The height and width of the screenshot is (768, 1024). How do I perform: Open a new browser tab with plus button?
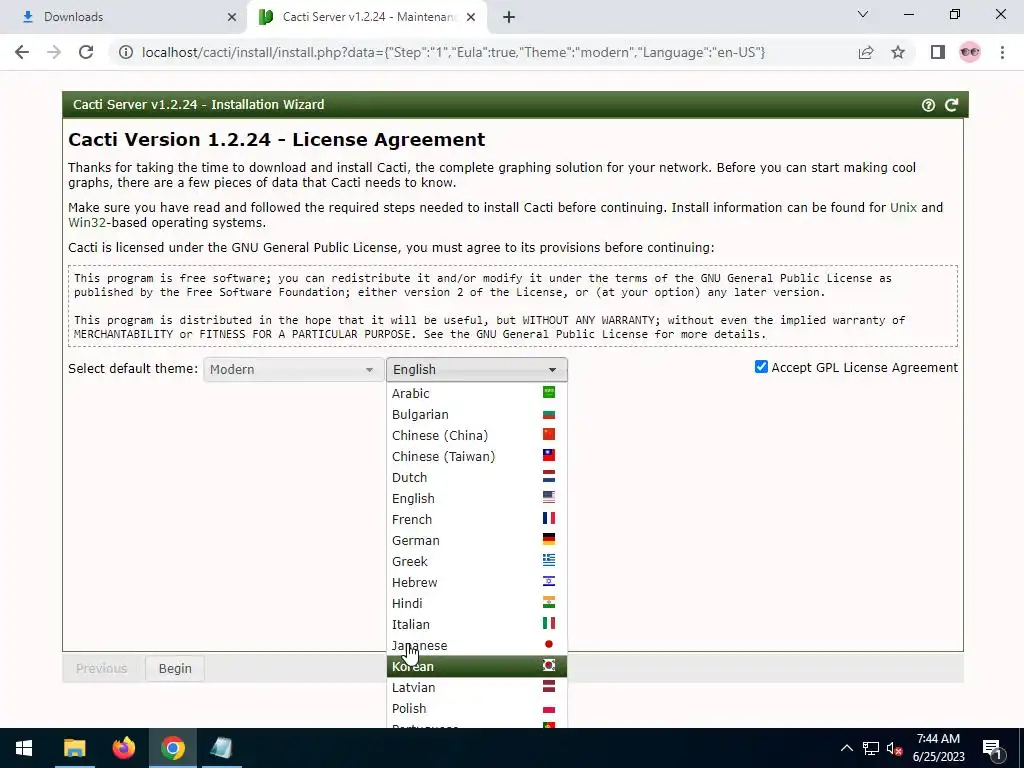pos(509,17)
